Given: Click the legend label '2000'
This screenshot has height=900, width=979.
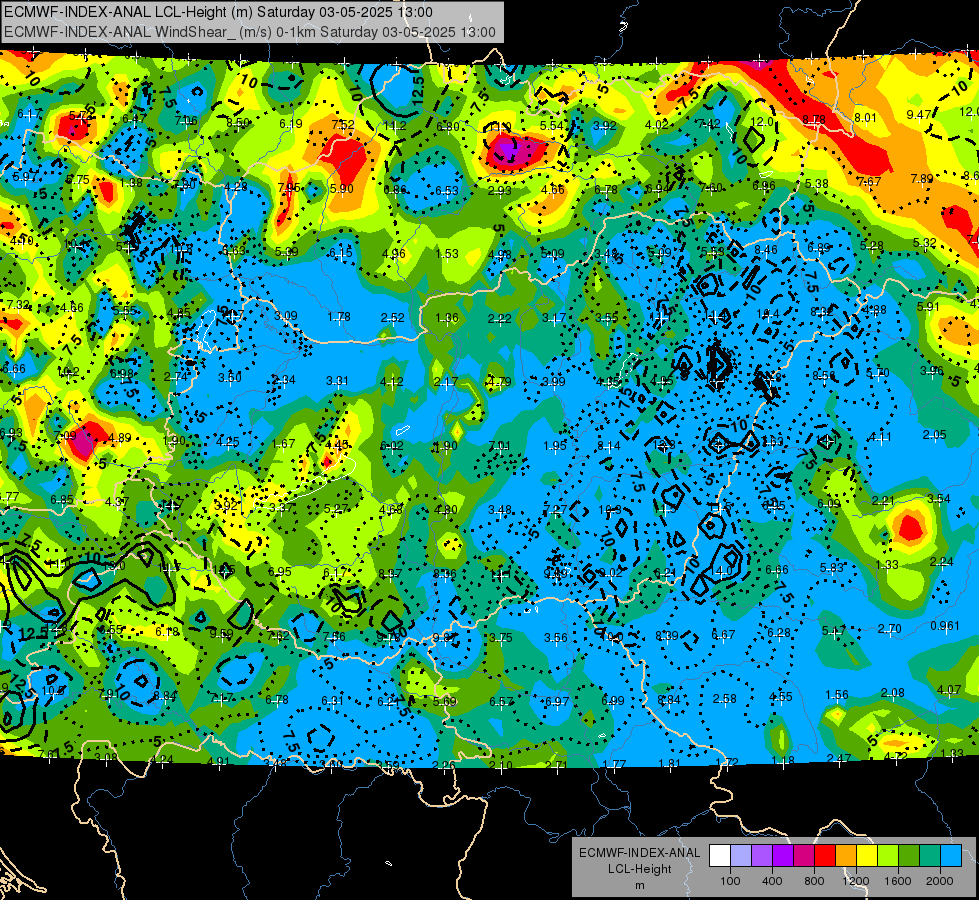Looking at the screenshot, I should pyautogui.click(x=940, y=881).
